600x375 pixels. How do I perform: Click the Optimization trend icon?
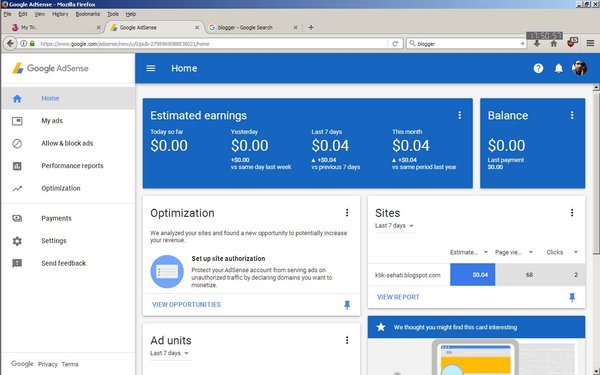coord(17,188)
